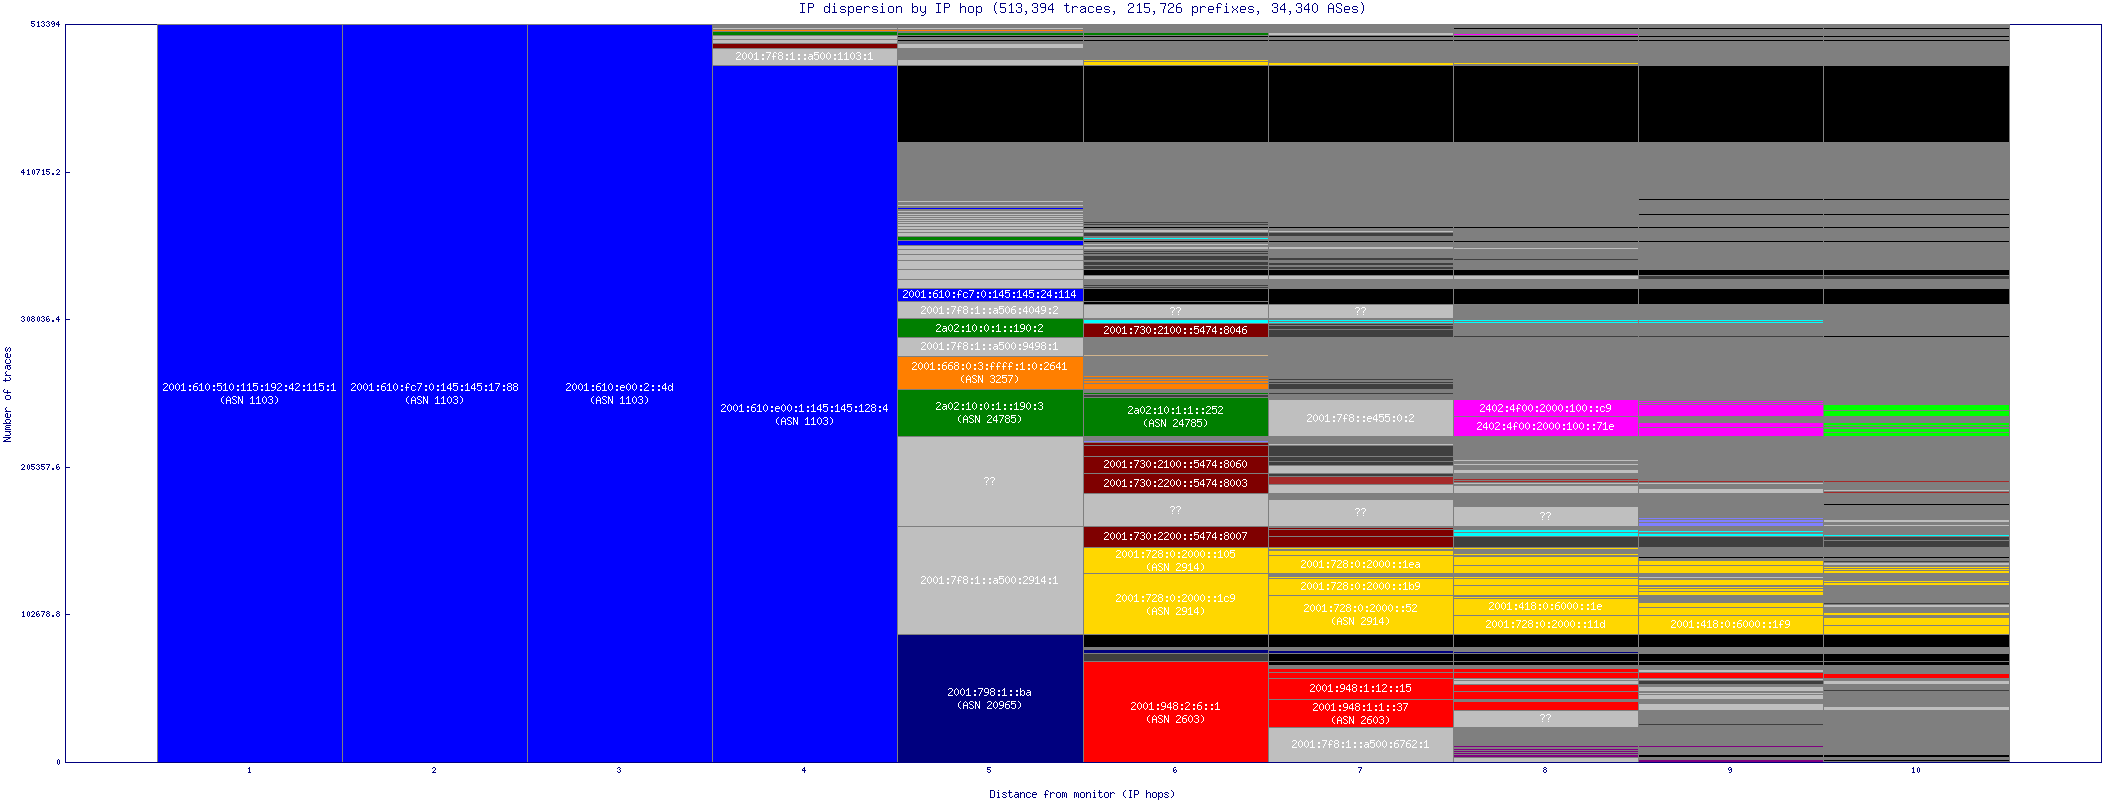This screenshot has height=800, width=2102.
Task: Select the gray 2001:7f8:1::a500:6762:1 block
Action: [x=1361, y=745]
